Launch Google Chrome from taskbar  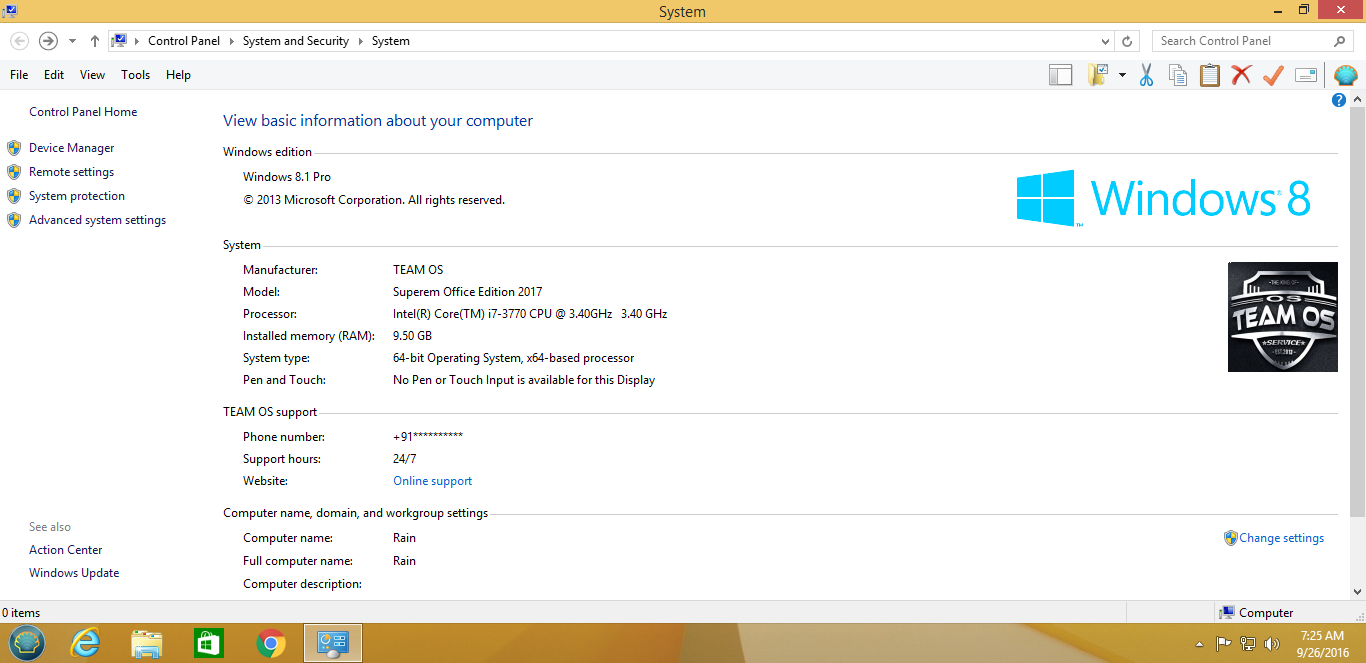point(270,643)
